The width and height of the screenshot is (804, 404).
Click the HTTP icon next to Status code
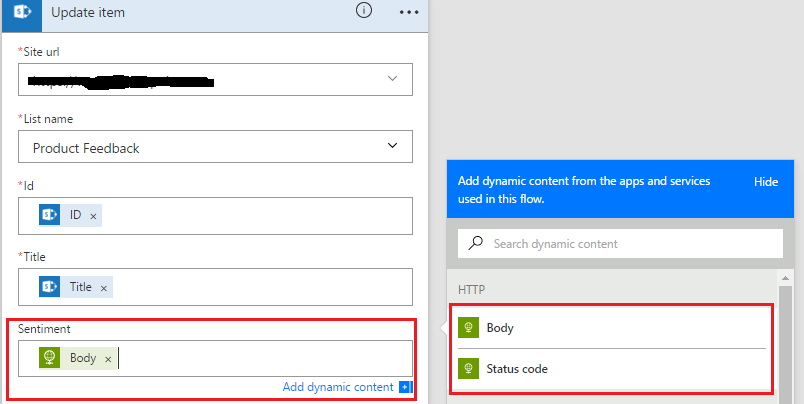point(468,369)
